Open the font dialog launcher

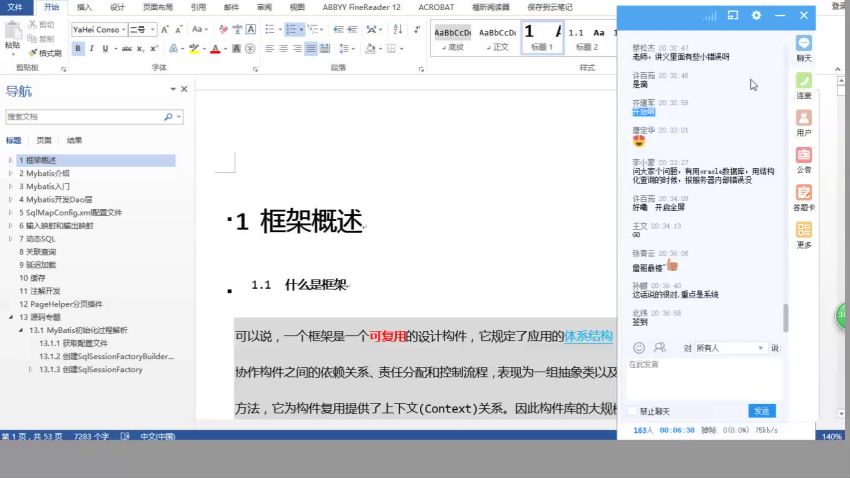tap(255, 69)
